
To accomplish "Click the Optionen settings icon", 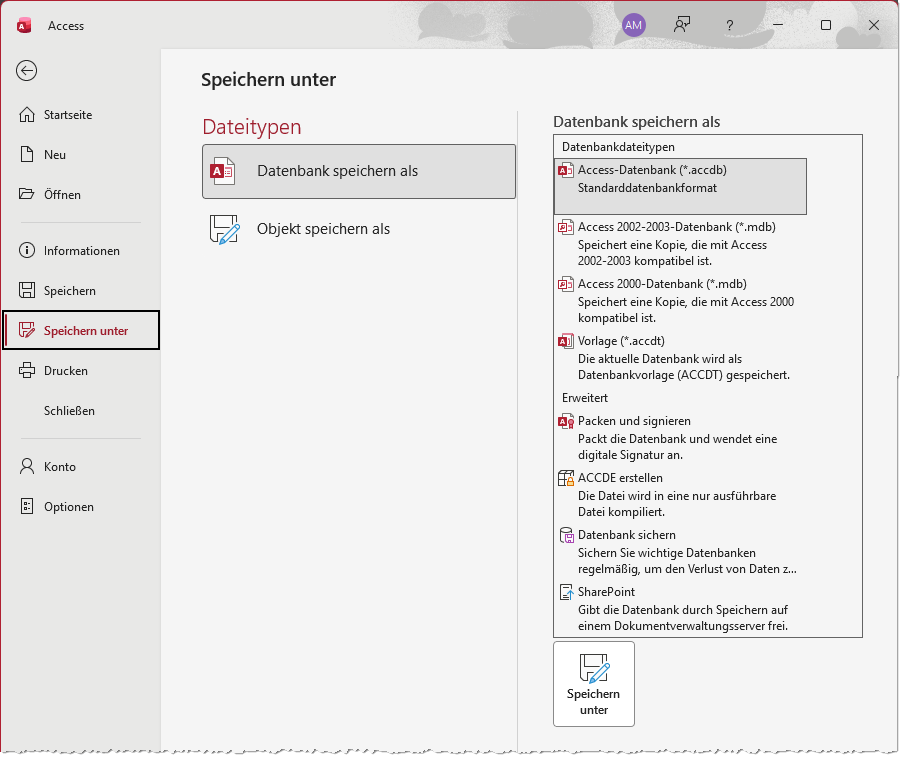I will [27, 506].
